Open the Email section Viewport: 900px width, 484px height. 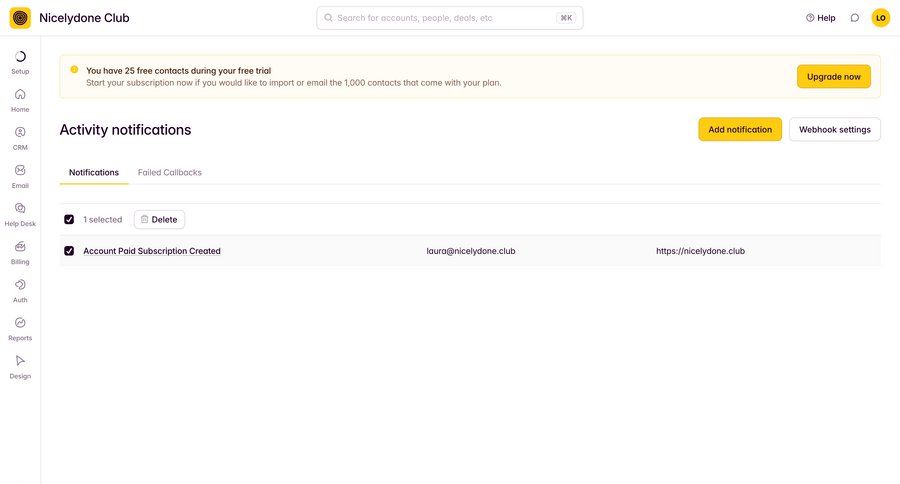(x=20, y=177)
